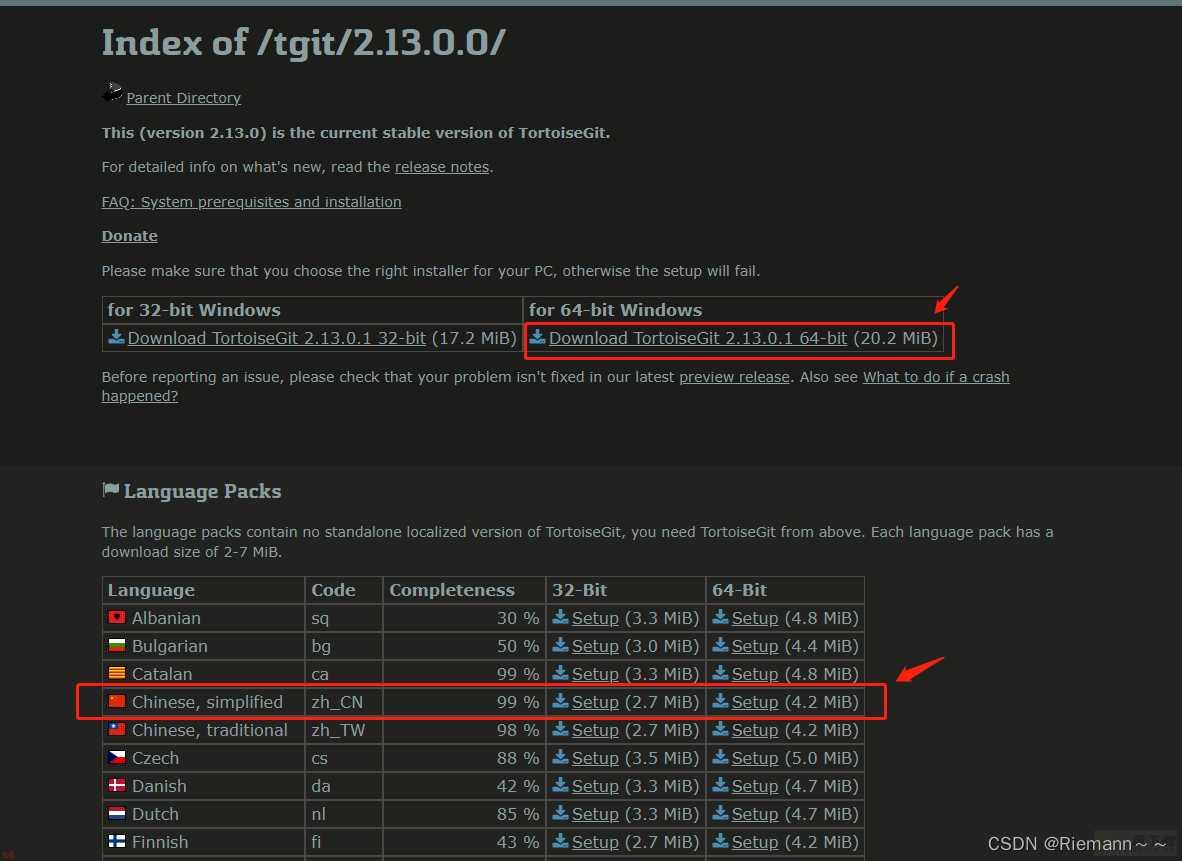Download Bulgarian 32-bit Setup
This screenshot has height=861, width=1182.
tap(595, 646)
